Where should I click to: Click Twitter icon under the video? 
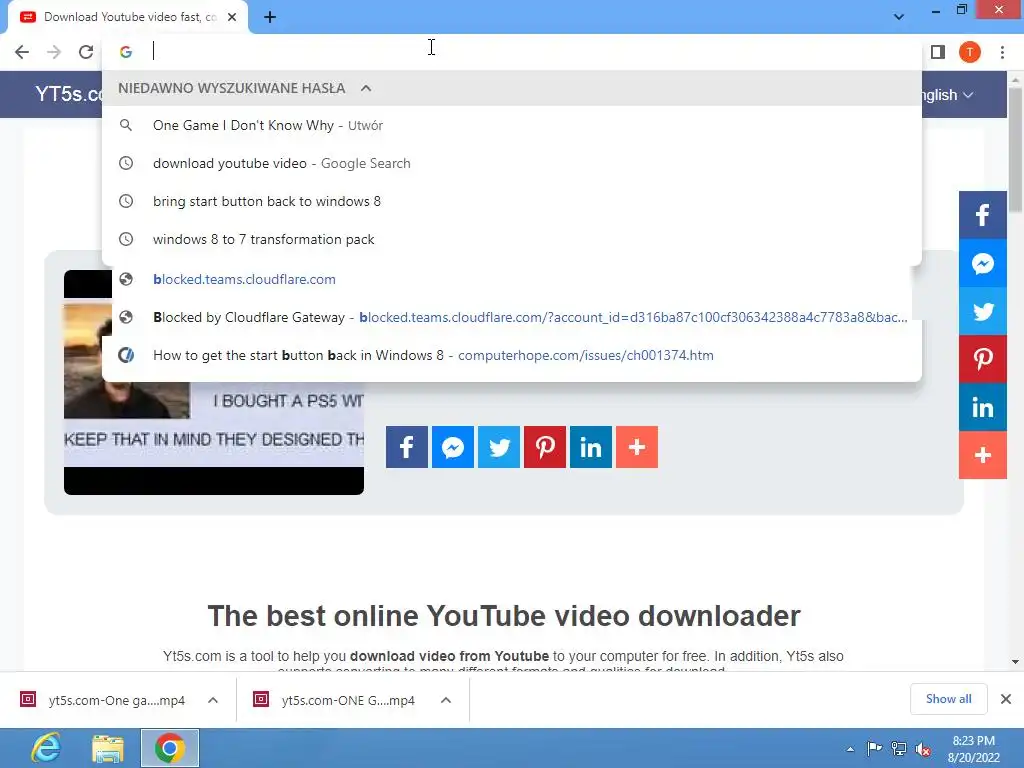499,447
